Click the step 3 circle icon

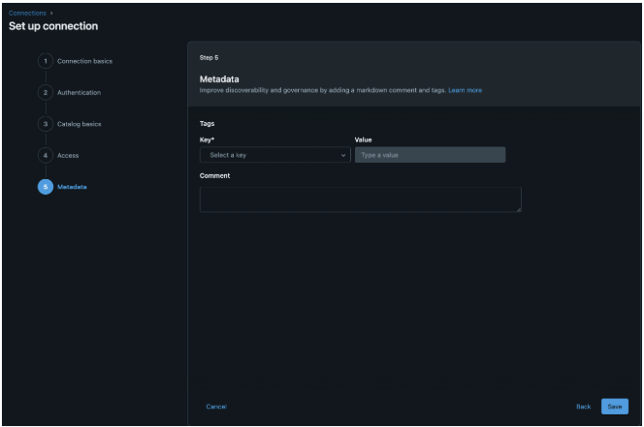(x=46, y=124)
